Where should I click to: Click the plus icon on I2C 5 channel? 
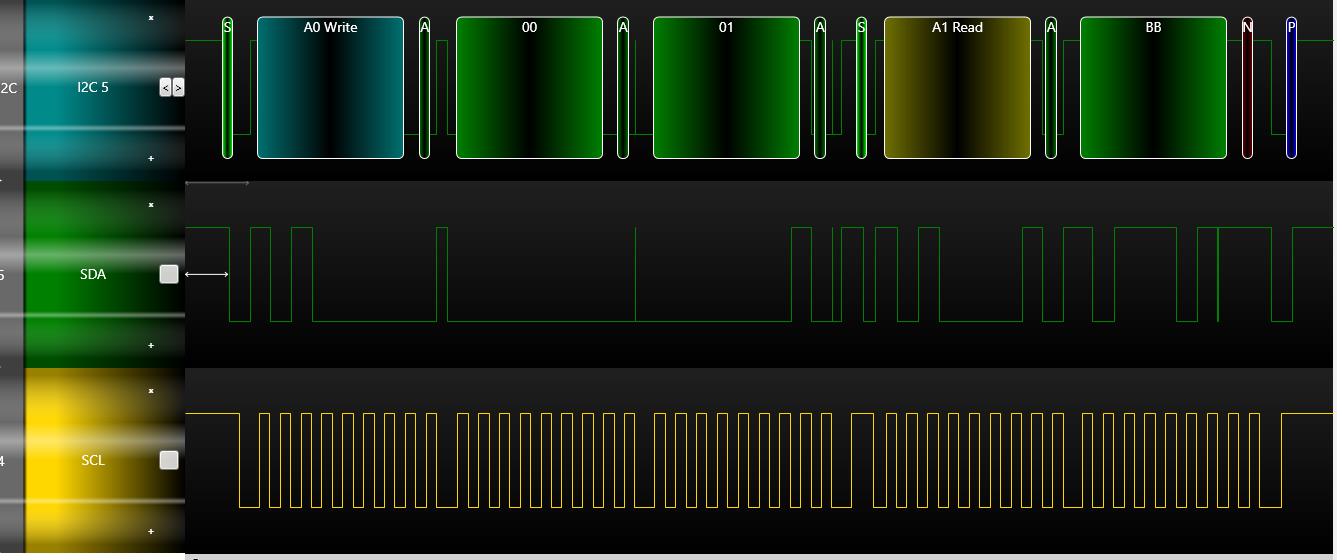(x=151, y=158)
